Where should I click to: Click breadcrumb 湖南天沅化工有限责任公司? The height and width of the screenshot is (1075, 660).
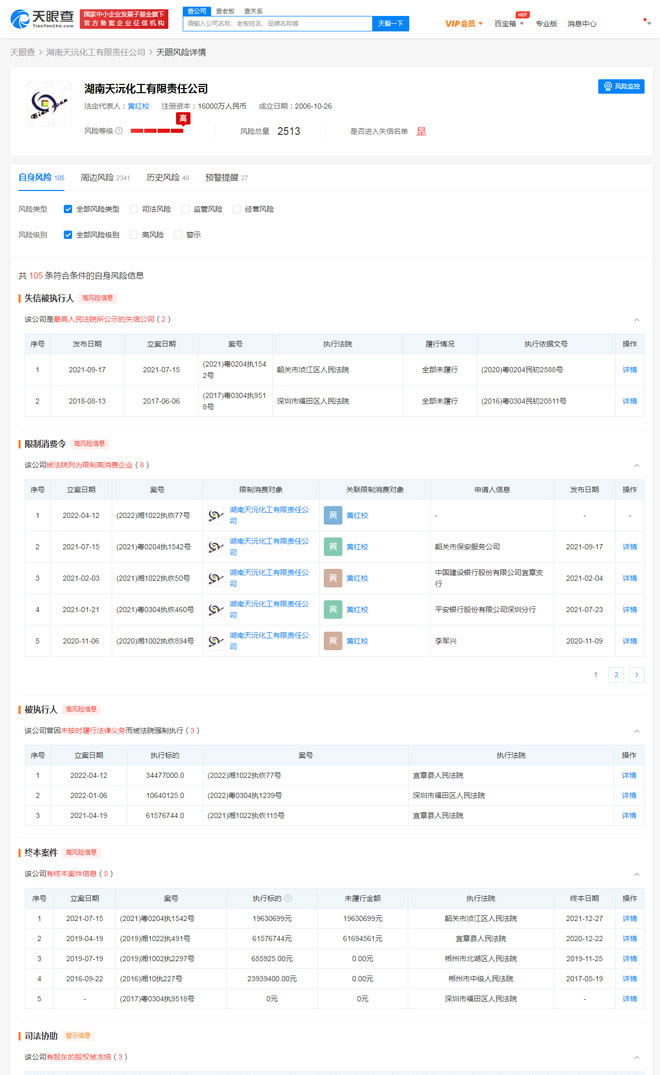pos(96,52)
